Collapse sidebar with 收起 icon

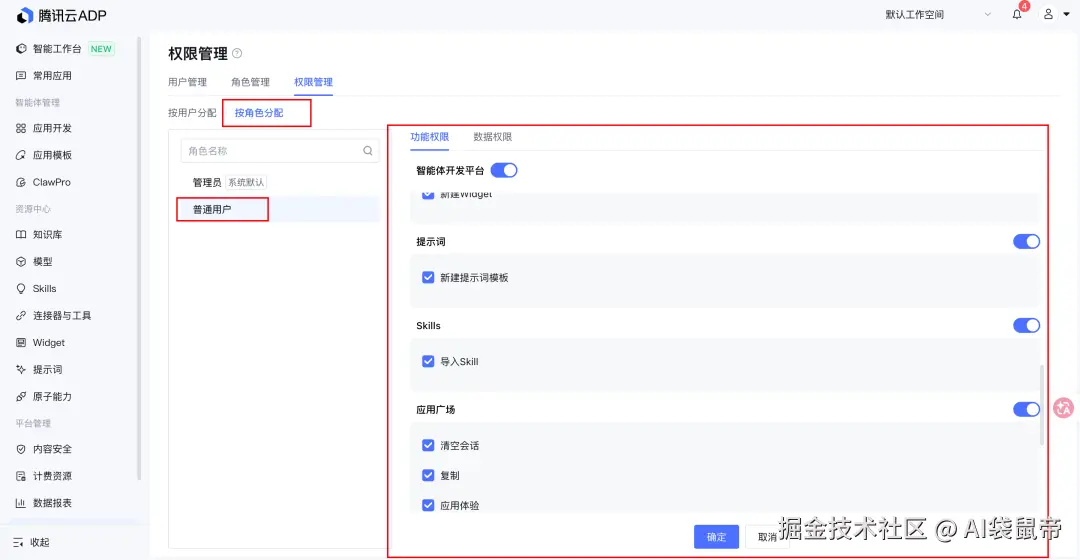[19, 543]
